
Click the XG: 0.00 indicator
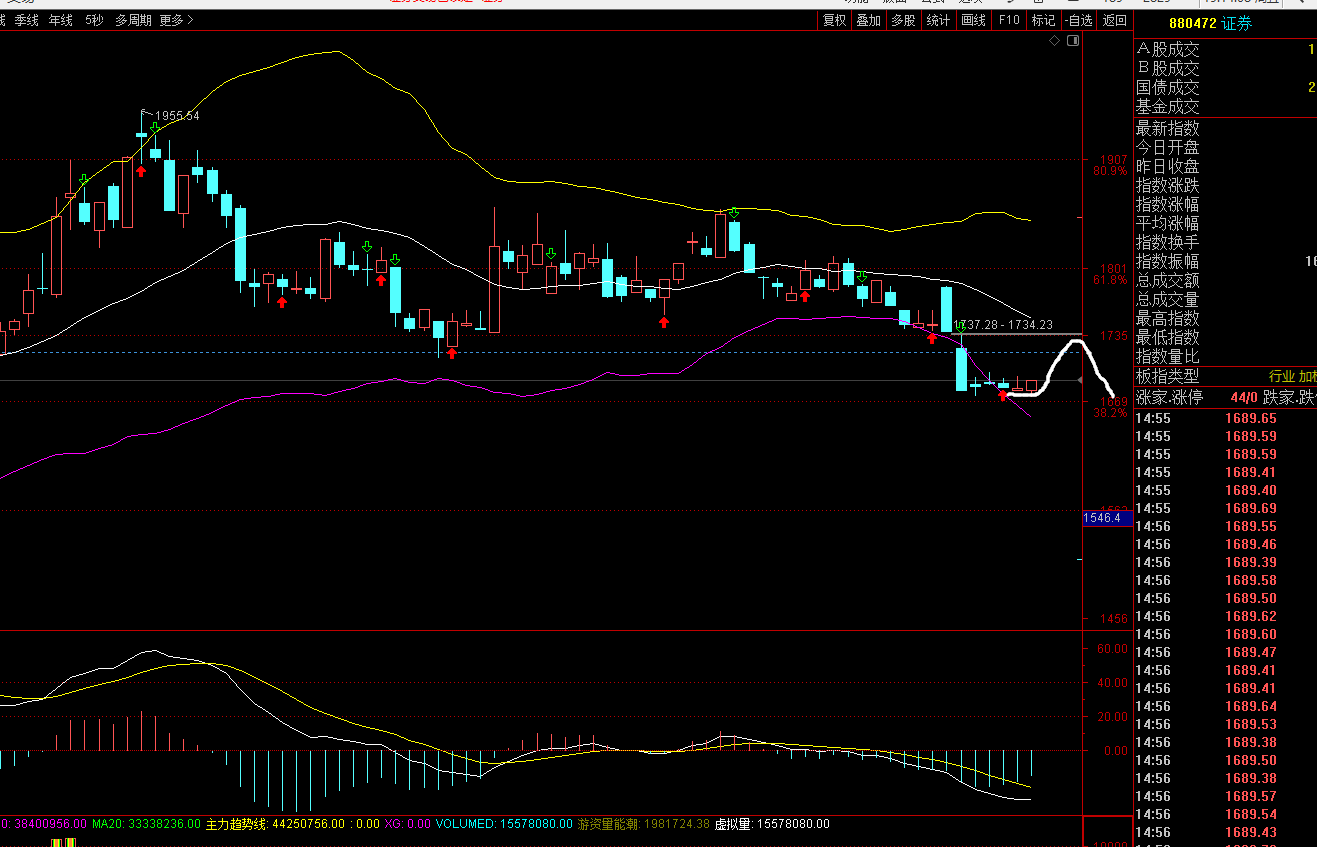406,824
